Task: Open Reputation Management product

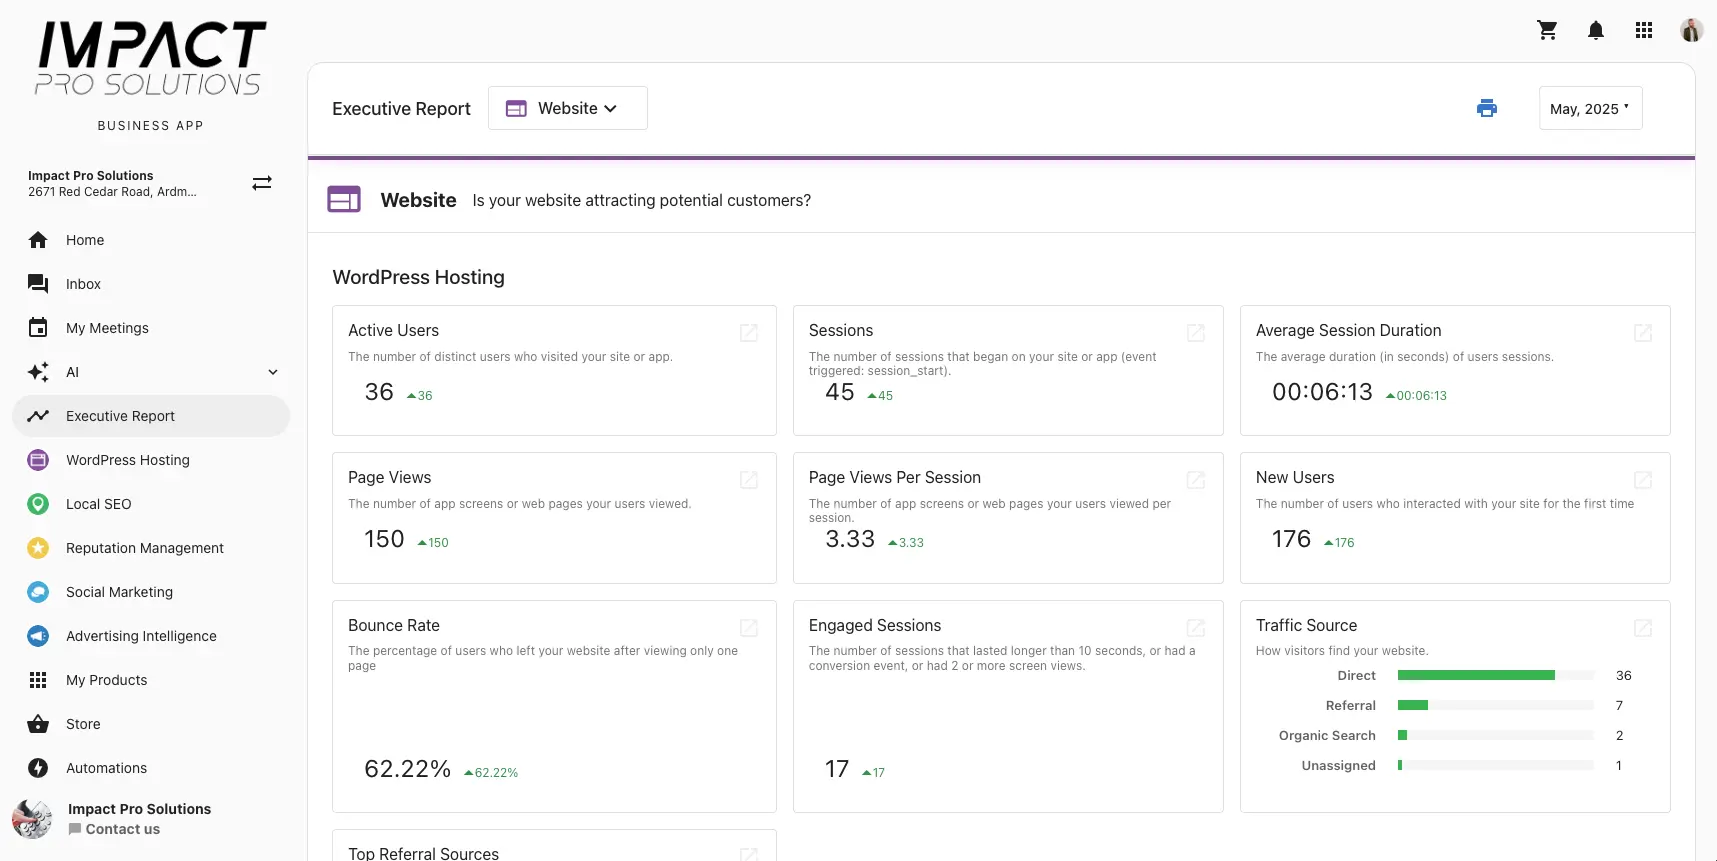Action: 144,548
